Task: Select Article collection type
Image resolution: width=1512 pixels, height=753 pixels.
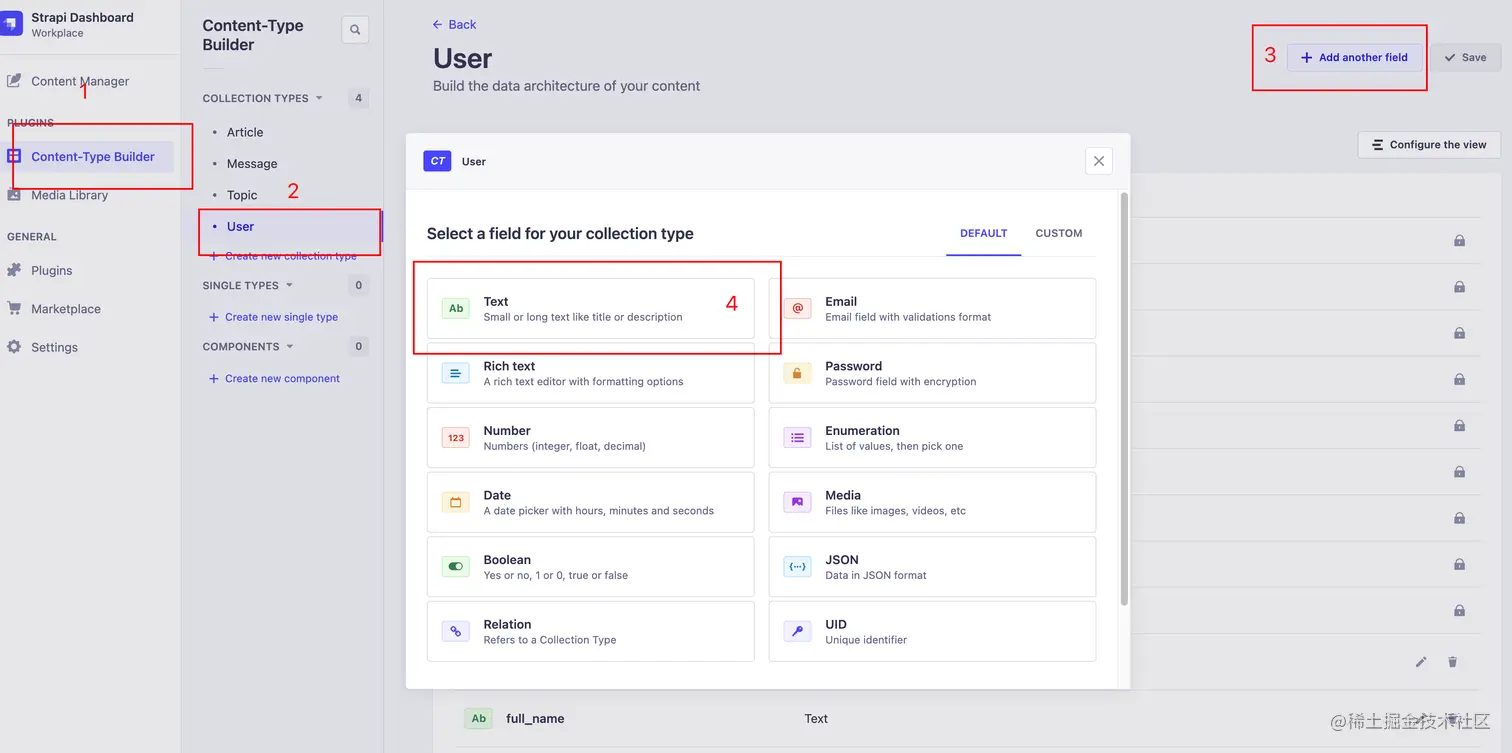Action: coord(245,132)
